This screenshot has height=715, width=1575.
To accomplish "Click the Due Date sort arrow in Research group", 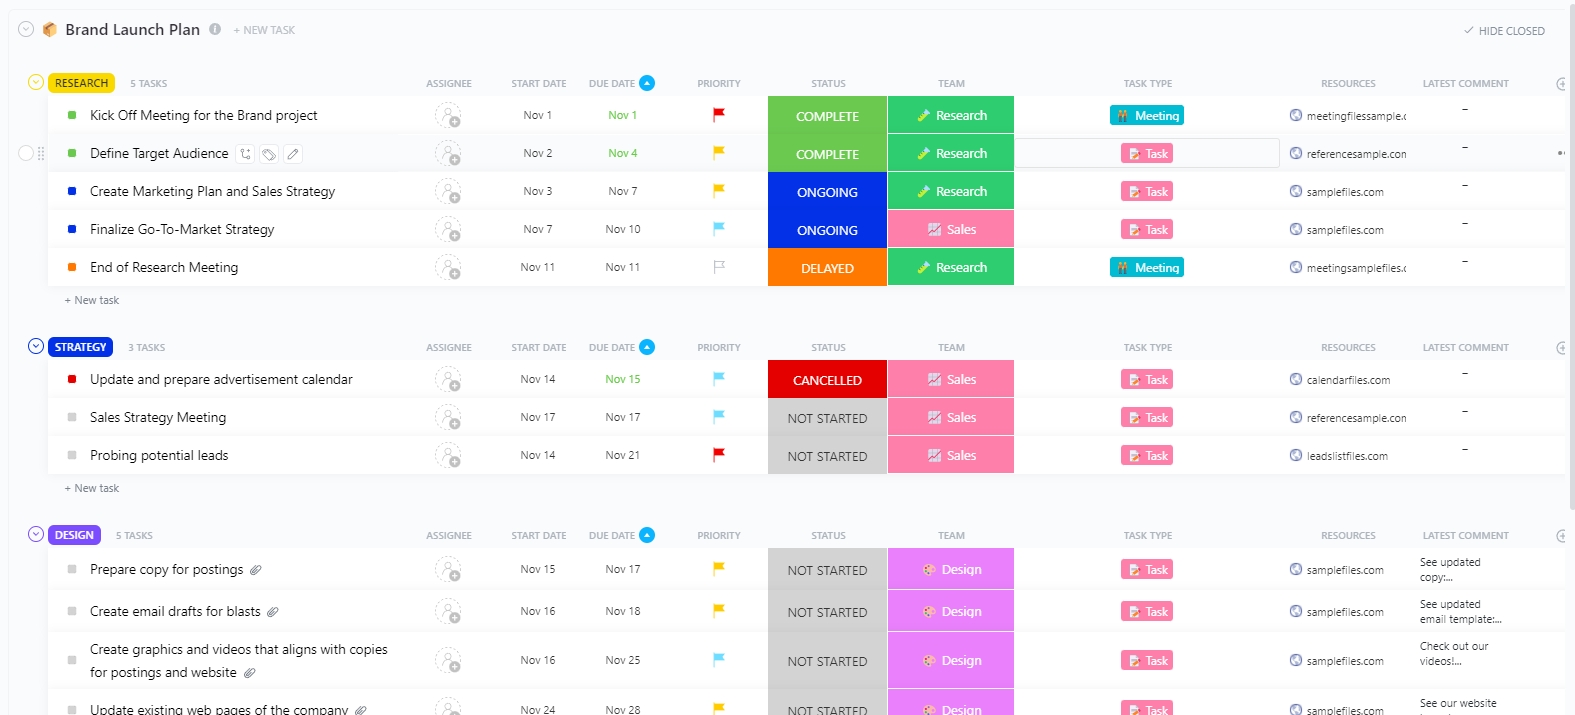I will [x=647, y=83].
